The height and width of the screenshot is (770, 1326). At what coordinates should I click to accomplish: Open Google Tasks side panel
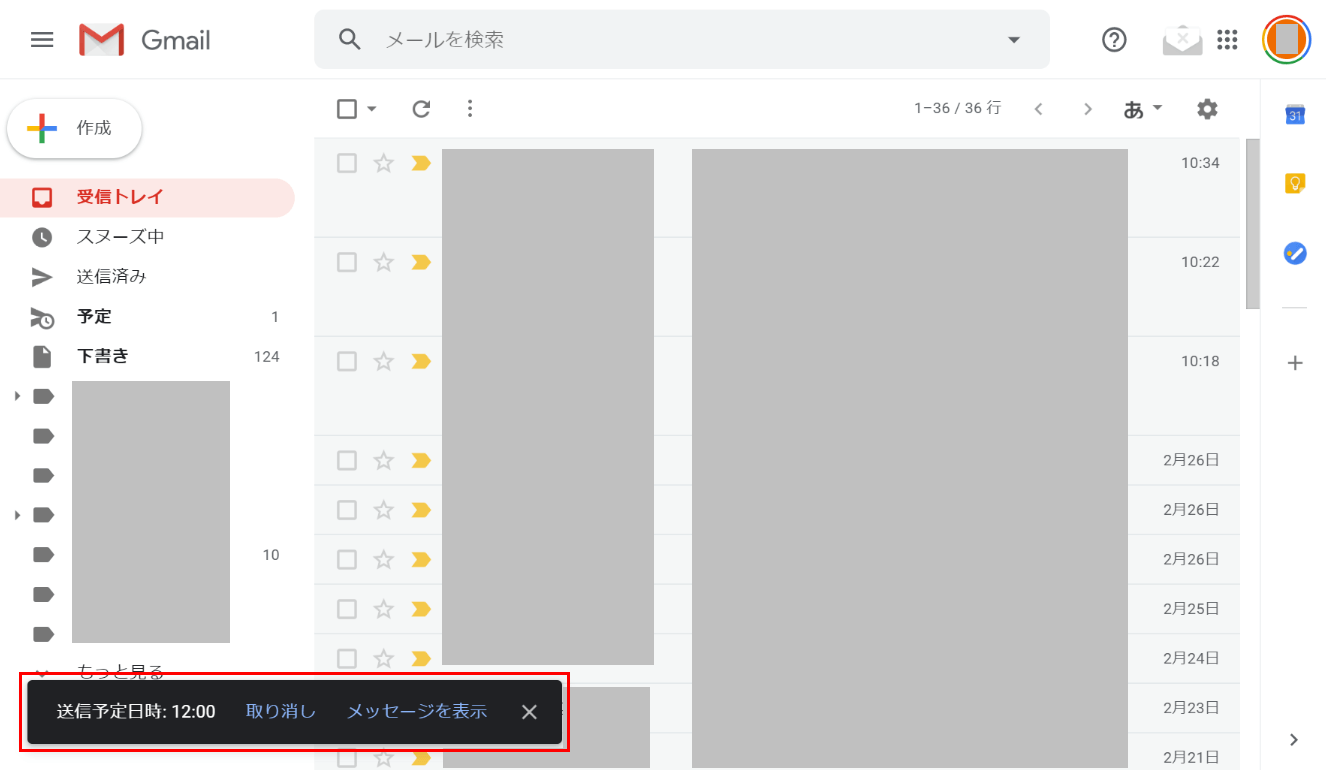click(x=1295, y=253)
